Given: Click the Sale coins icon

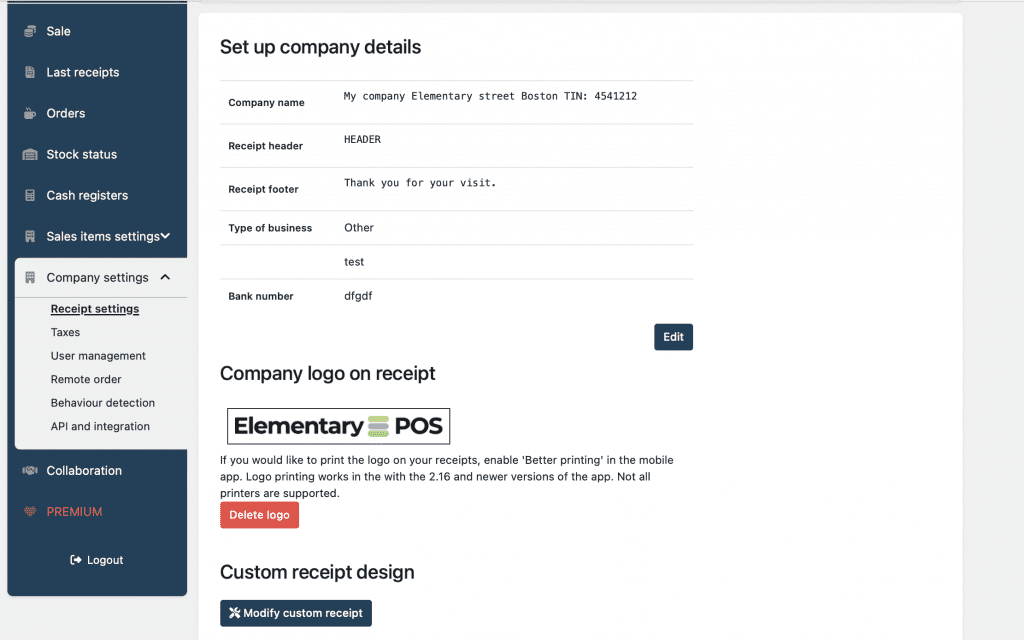Looking at the screenshot, I should pos(30,31).
